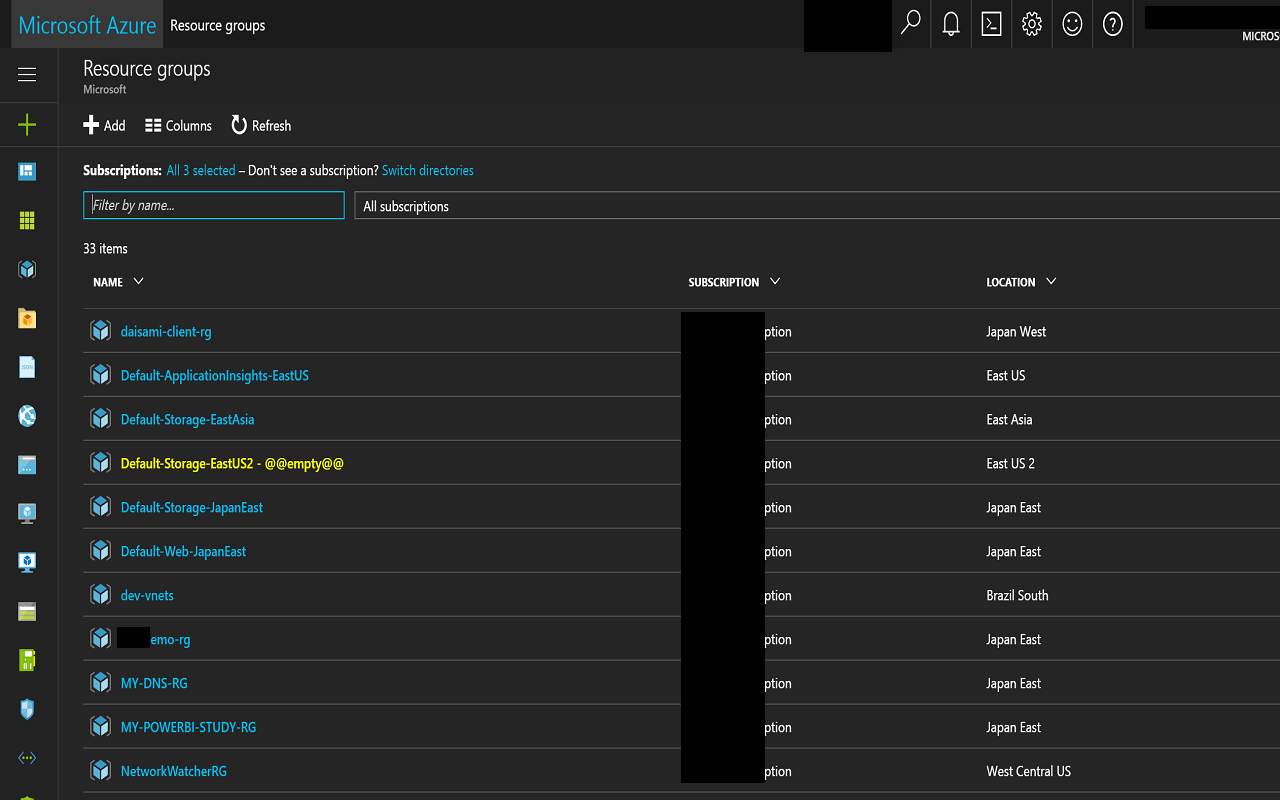Click the East US location cell
1280x800 pixels.
click(x=1006, y=376)
